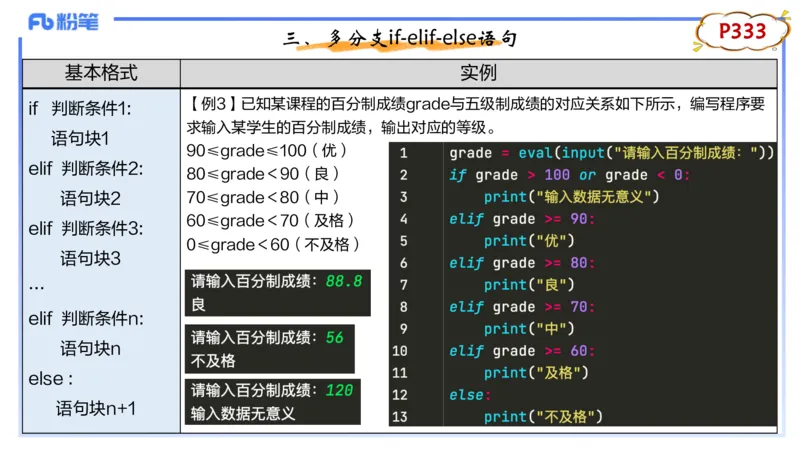This screenshot has height=450, width=800.
Task: Click code line 7 print("良")
Action: pos(529,285)
